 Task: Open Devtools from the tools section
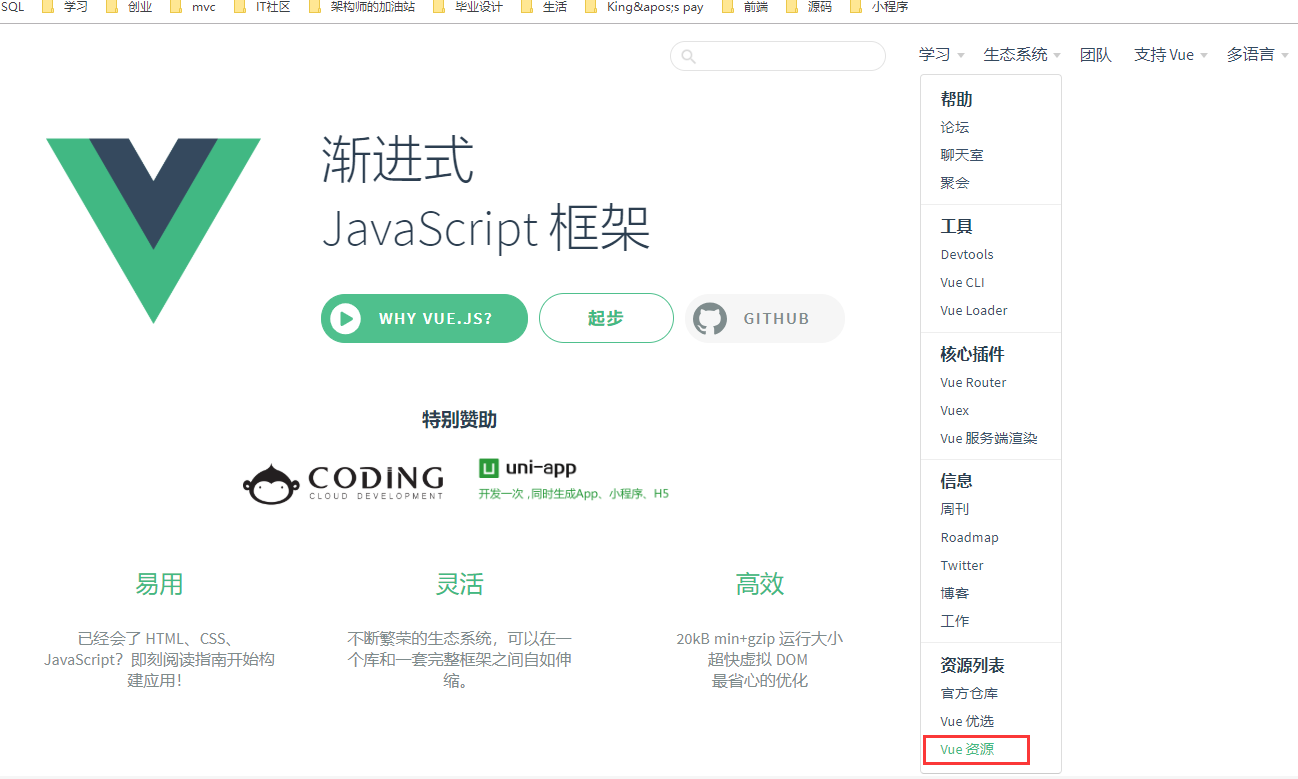(967, 255)
